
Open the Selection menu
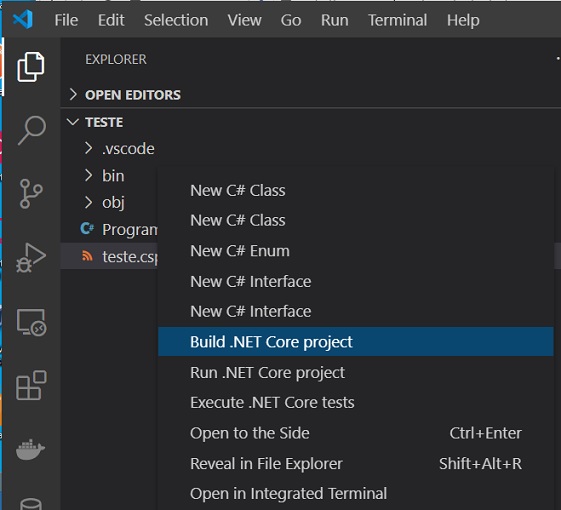[x=176, y=20]
